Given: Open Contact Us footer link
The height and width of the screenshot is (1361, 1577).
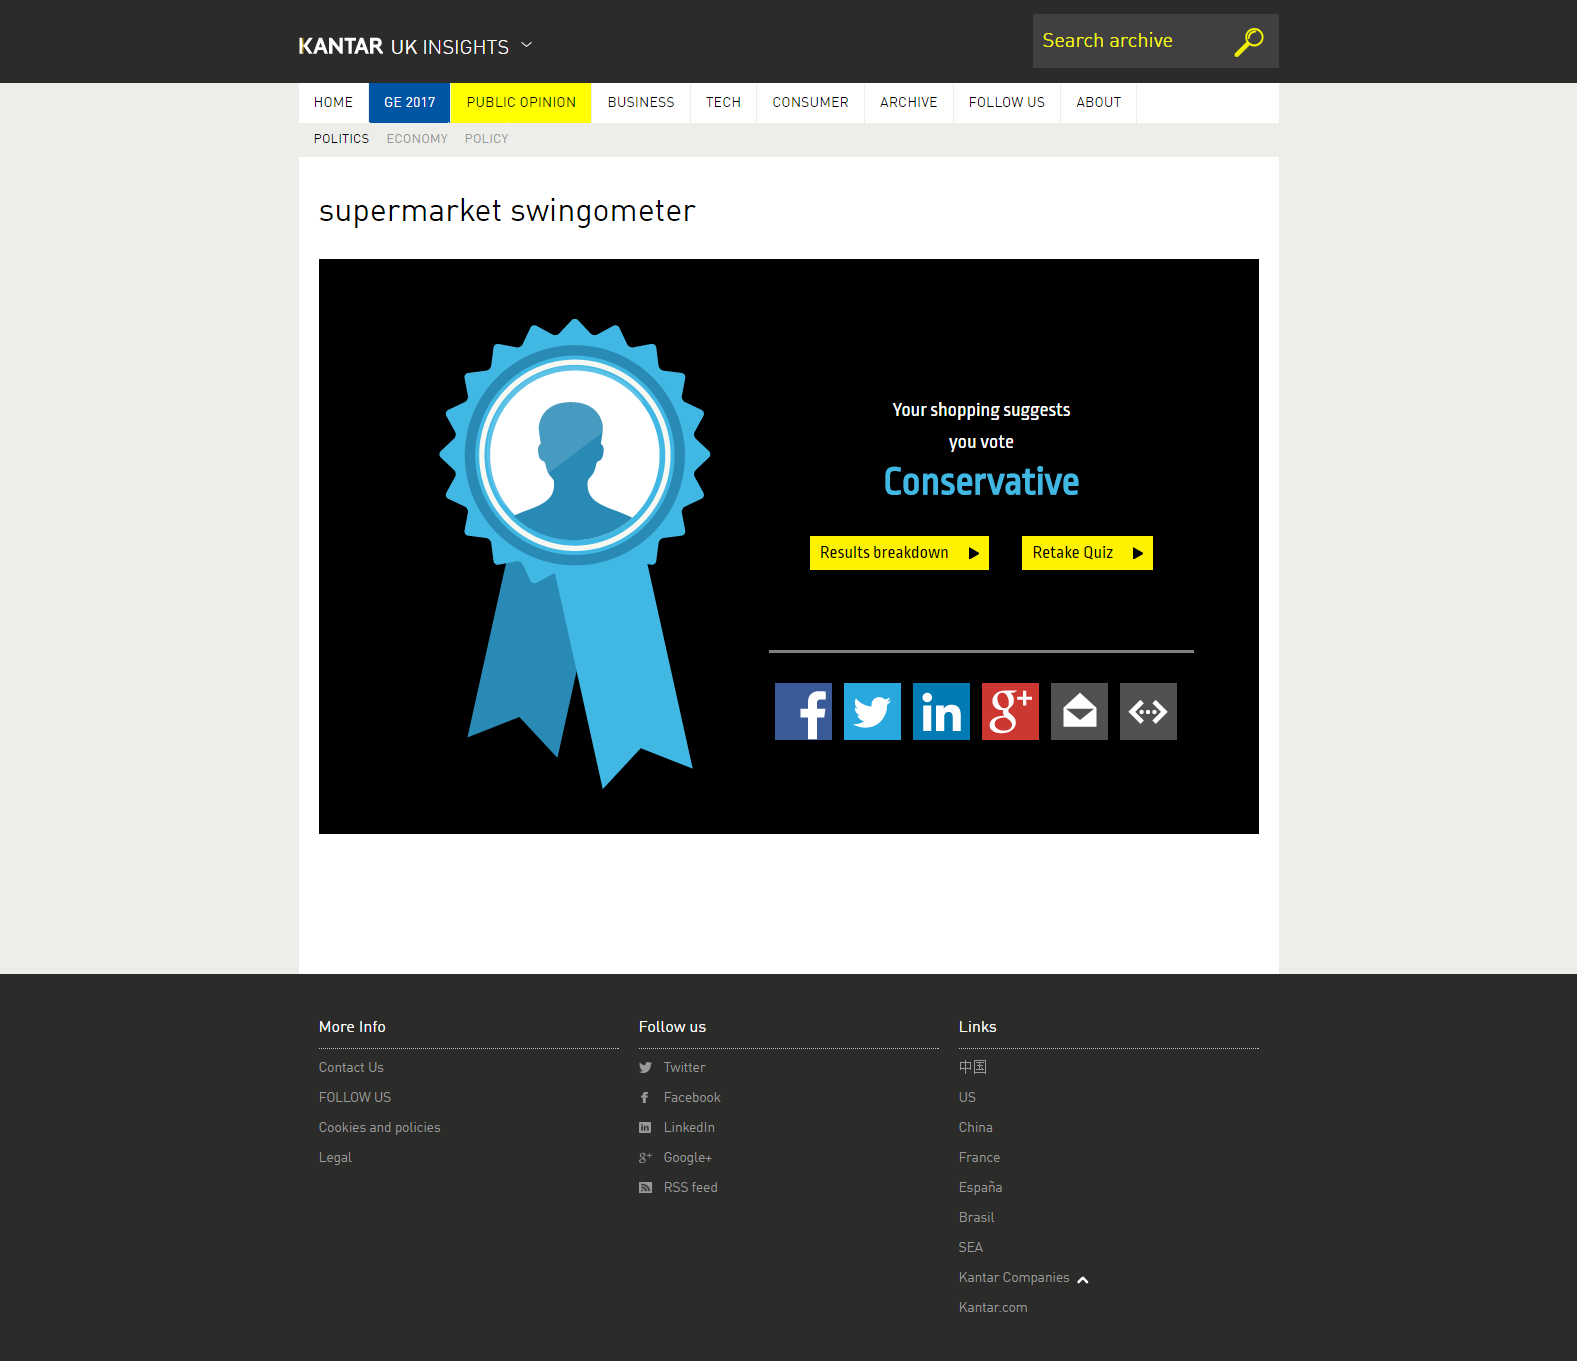Looking at the screenshot, I should coord(351,1068).
